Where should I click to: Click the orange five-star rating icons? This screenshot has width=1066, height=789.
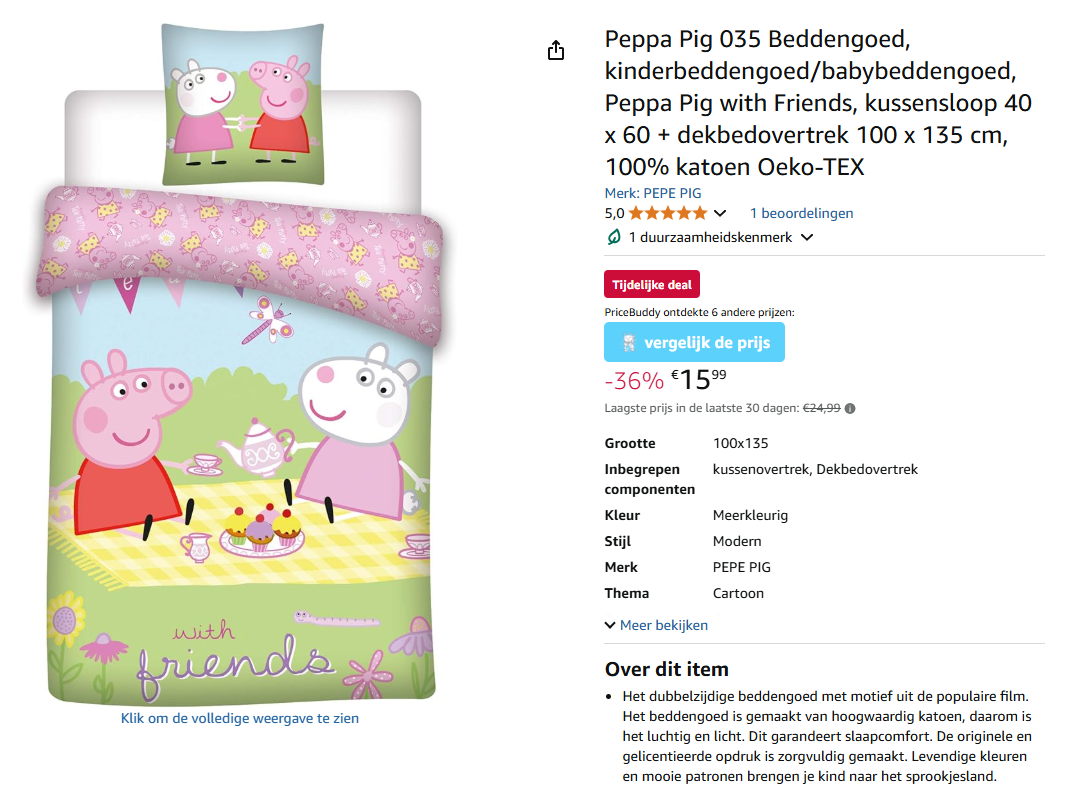667,212
